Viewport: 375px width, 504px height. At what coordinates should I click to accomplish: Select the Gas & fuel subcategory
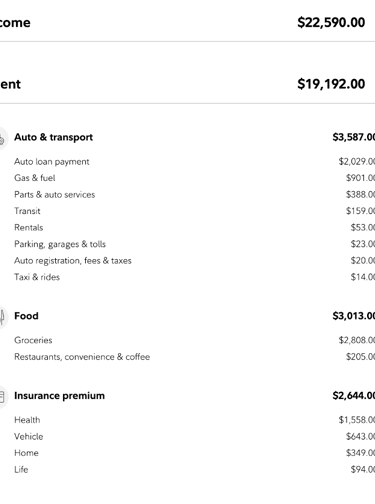[x=35, y=178]
